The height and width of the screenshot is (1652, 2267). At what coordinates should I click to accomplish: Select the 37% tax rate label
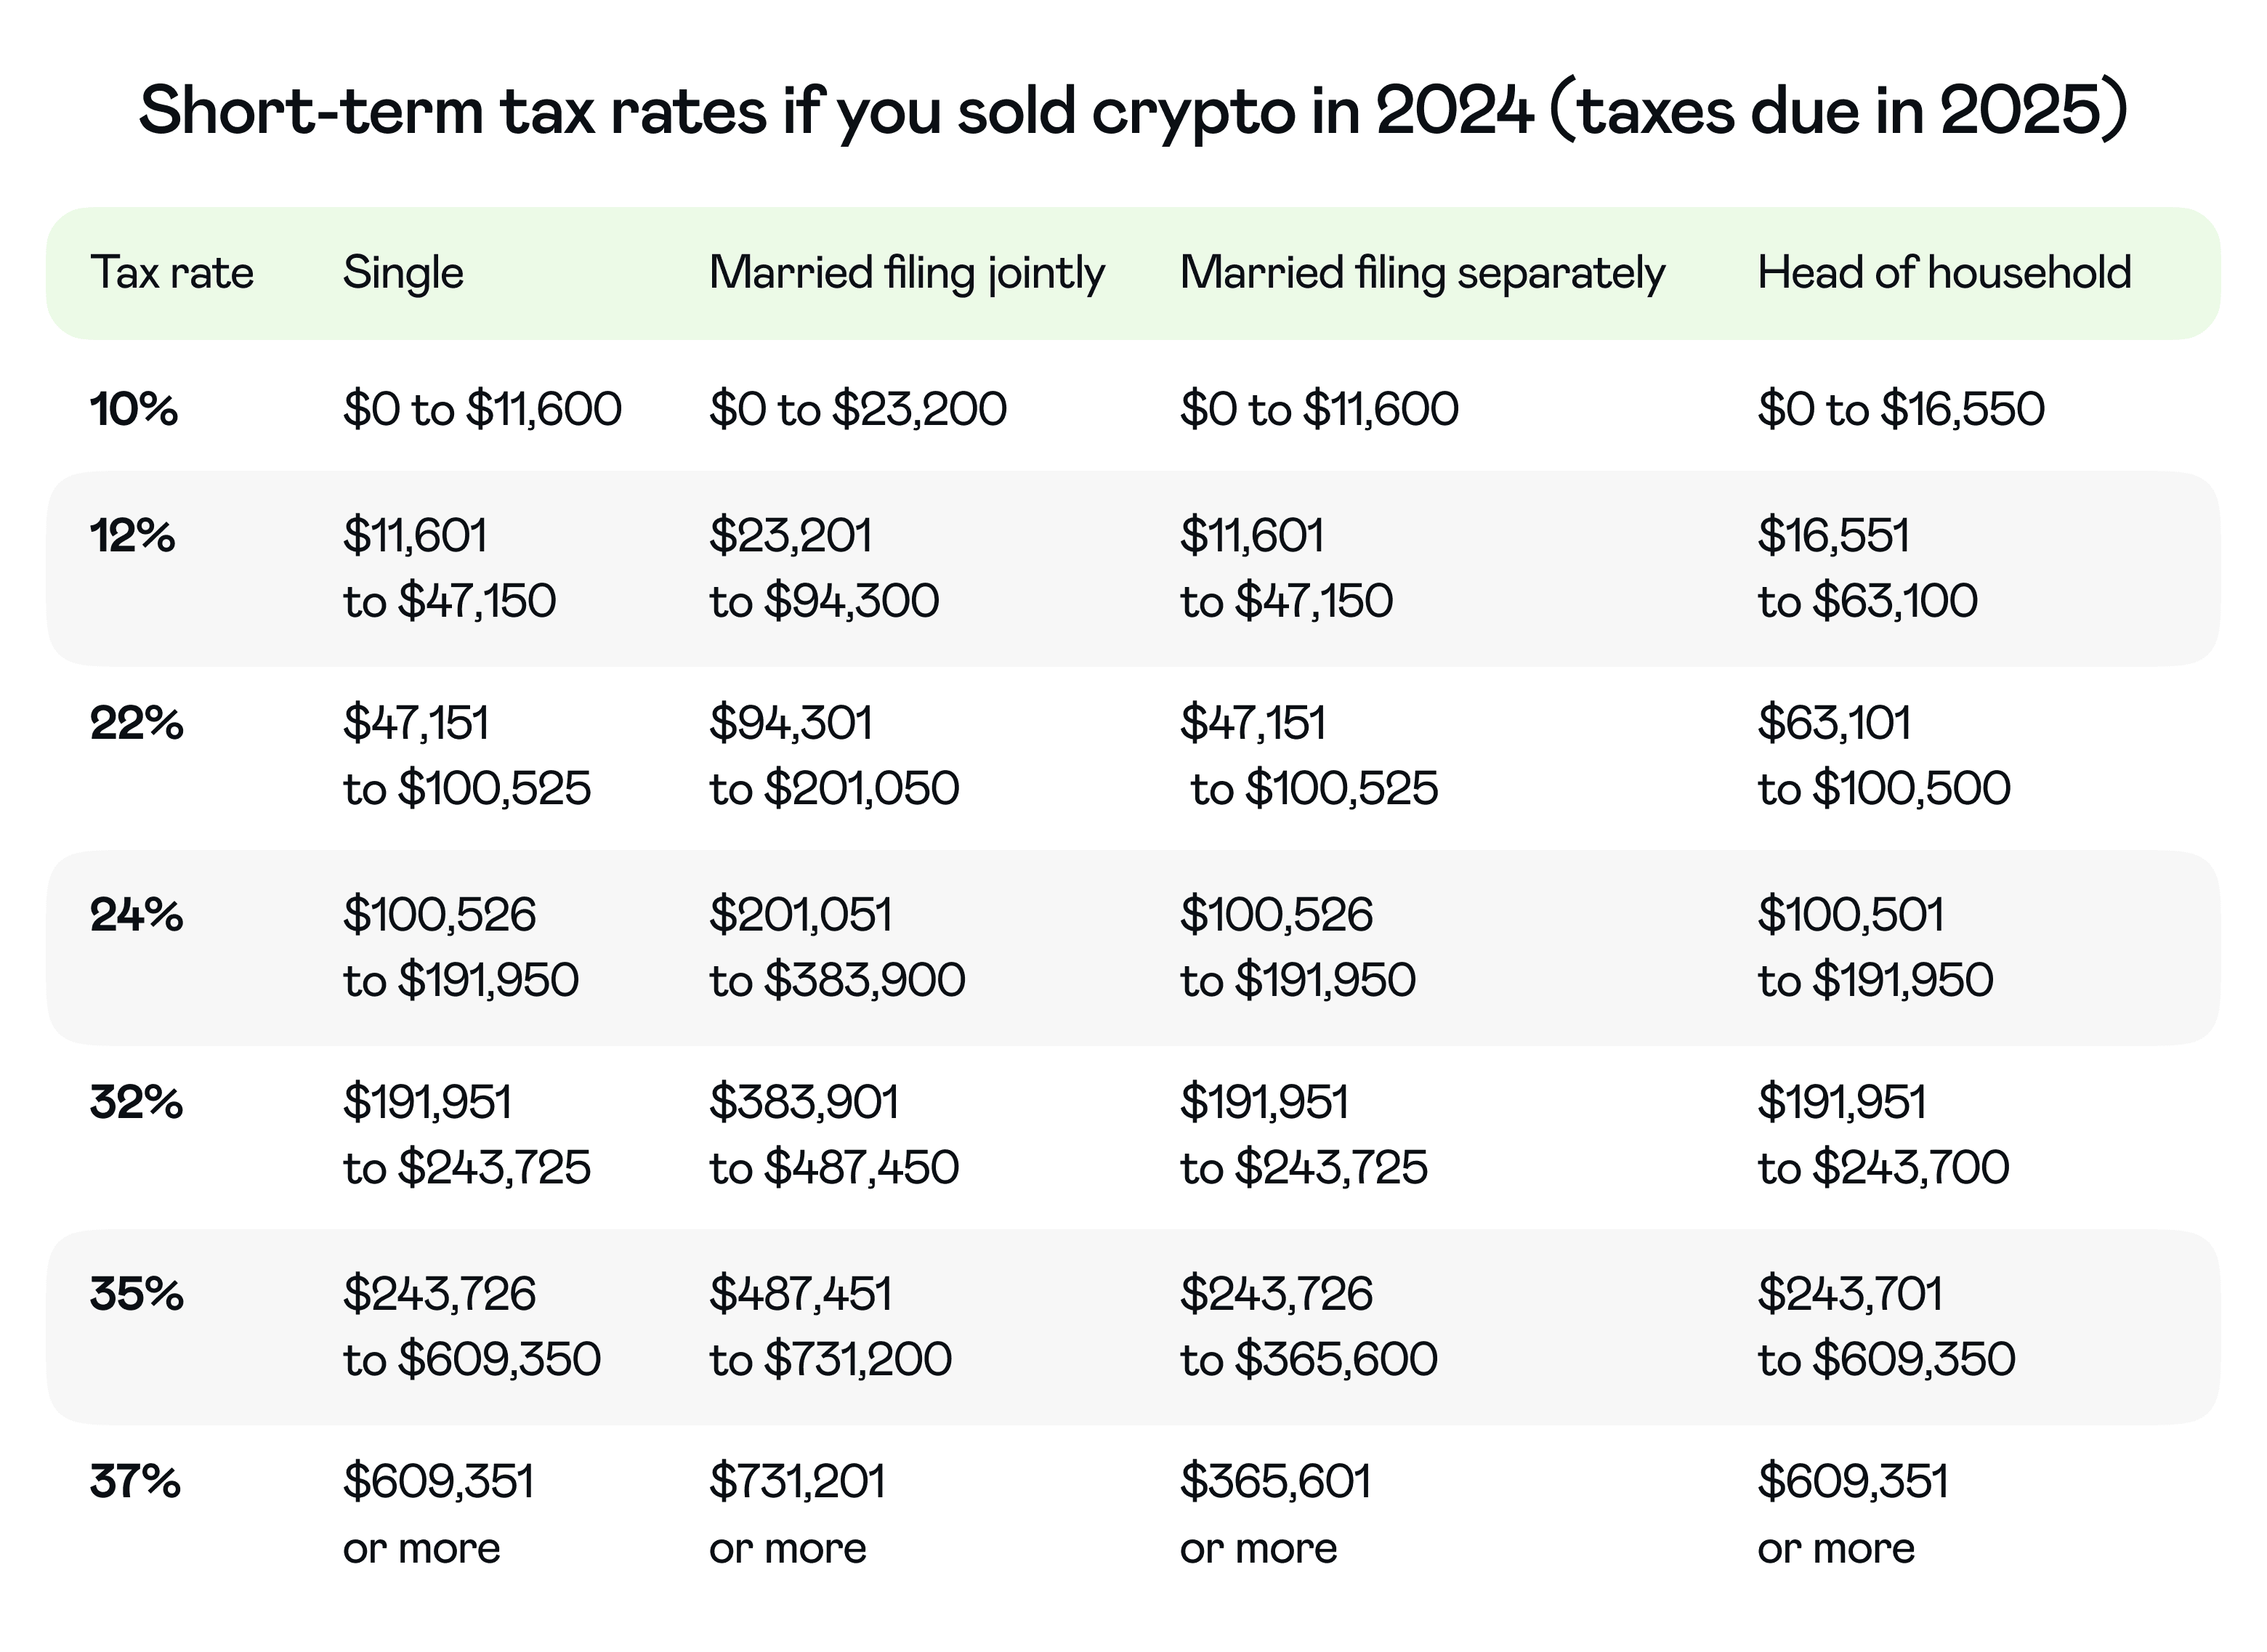click(x=135, y=1481)
